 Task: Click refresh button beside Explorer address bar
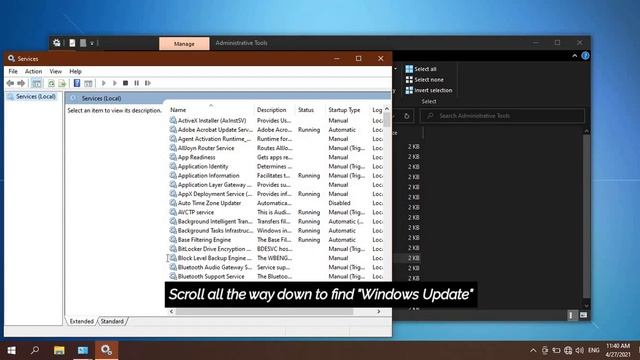click(407, 116)
